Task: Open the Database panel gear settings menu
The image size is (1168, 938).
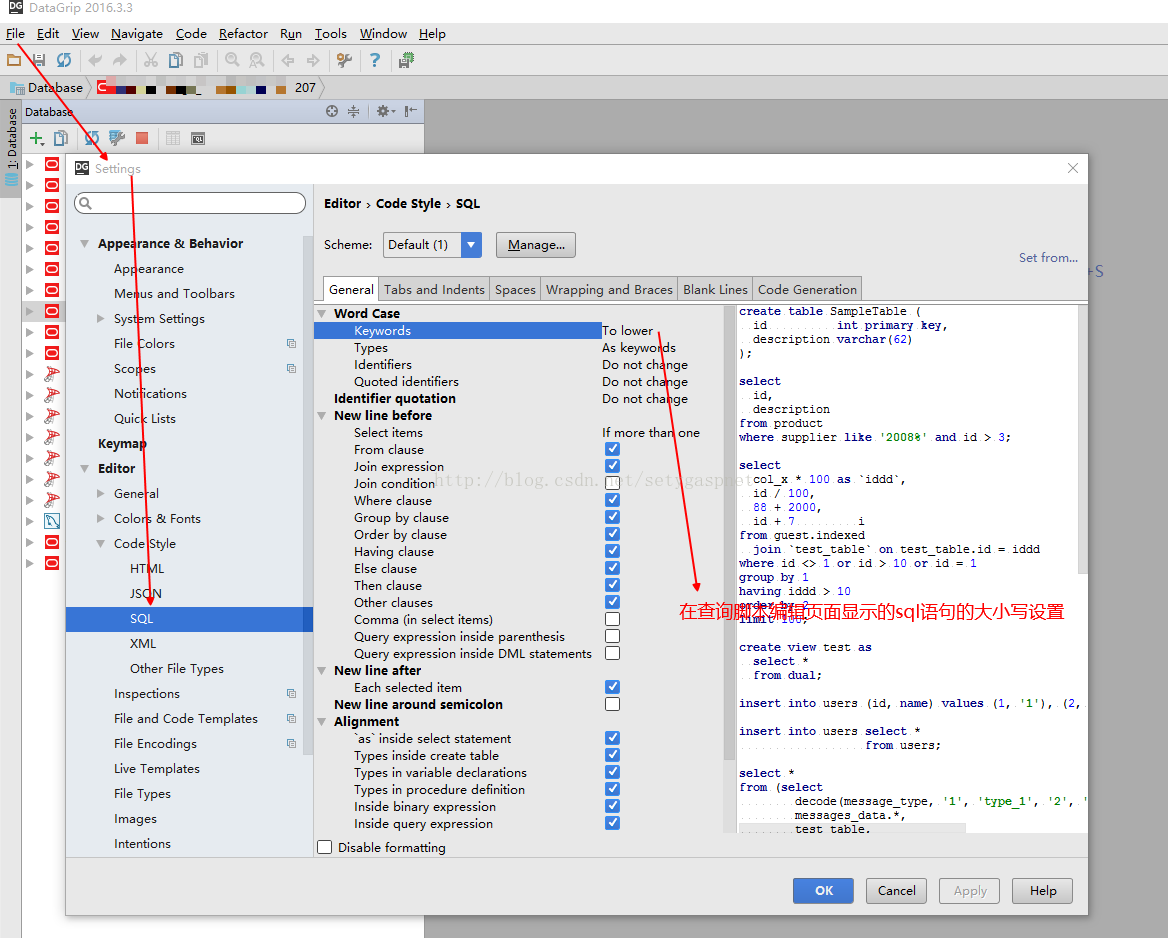Action: click(385, 111)
